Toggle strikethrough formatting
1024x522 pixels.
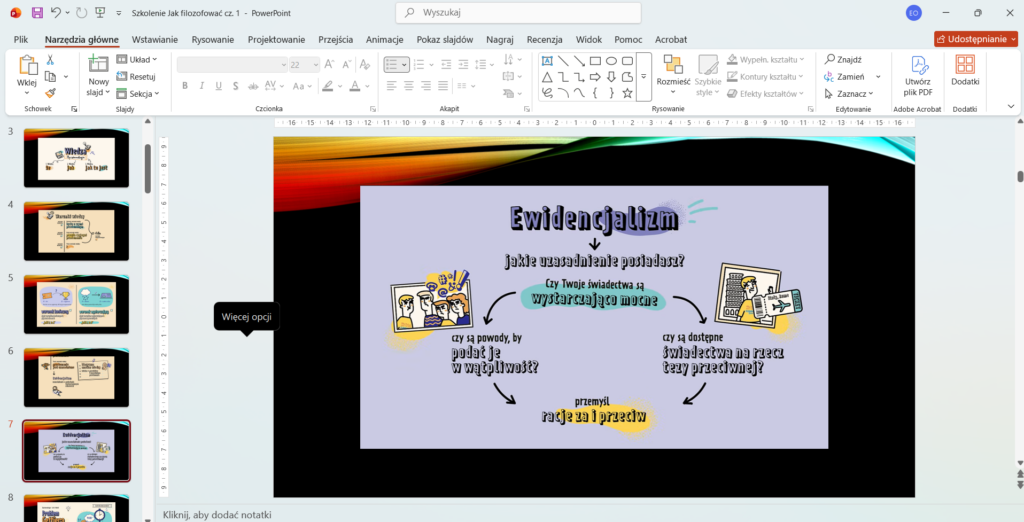(252, 86)
